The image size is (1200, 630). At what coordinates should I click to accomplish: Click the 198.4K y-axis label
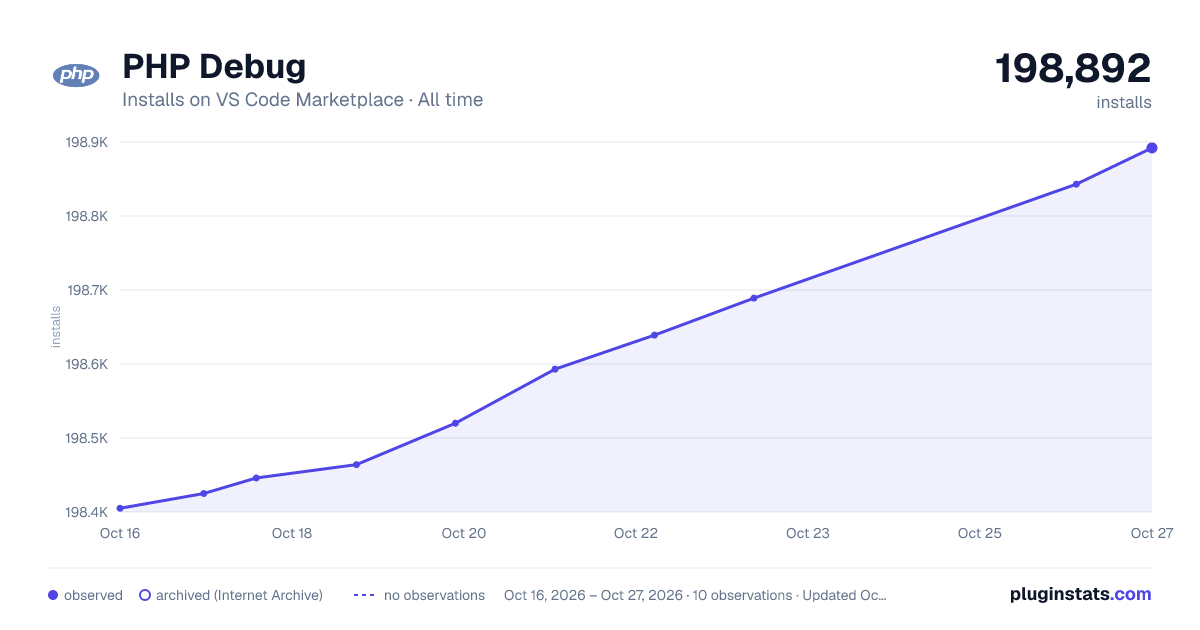(87, 512)
